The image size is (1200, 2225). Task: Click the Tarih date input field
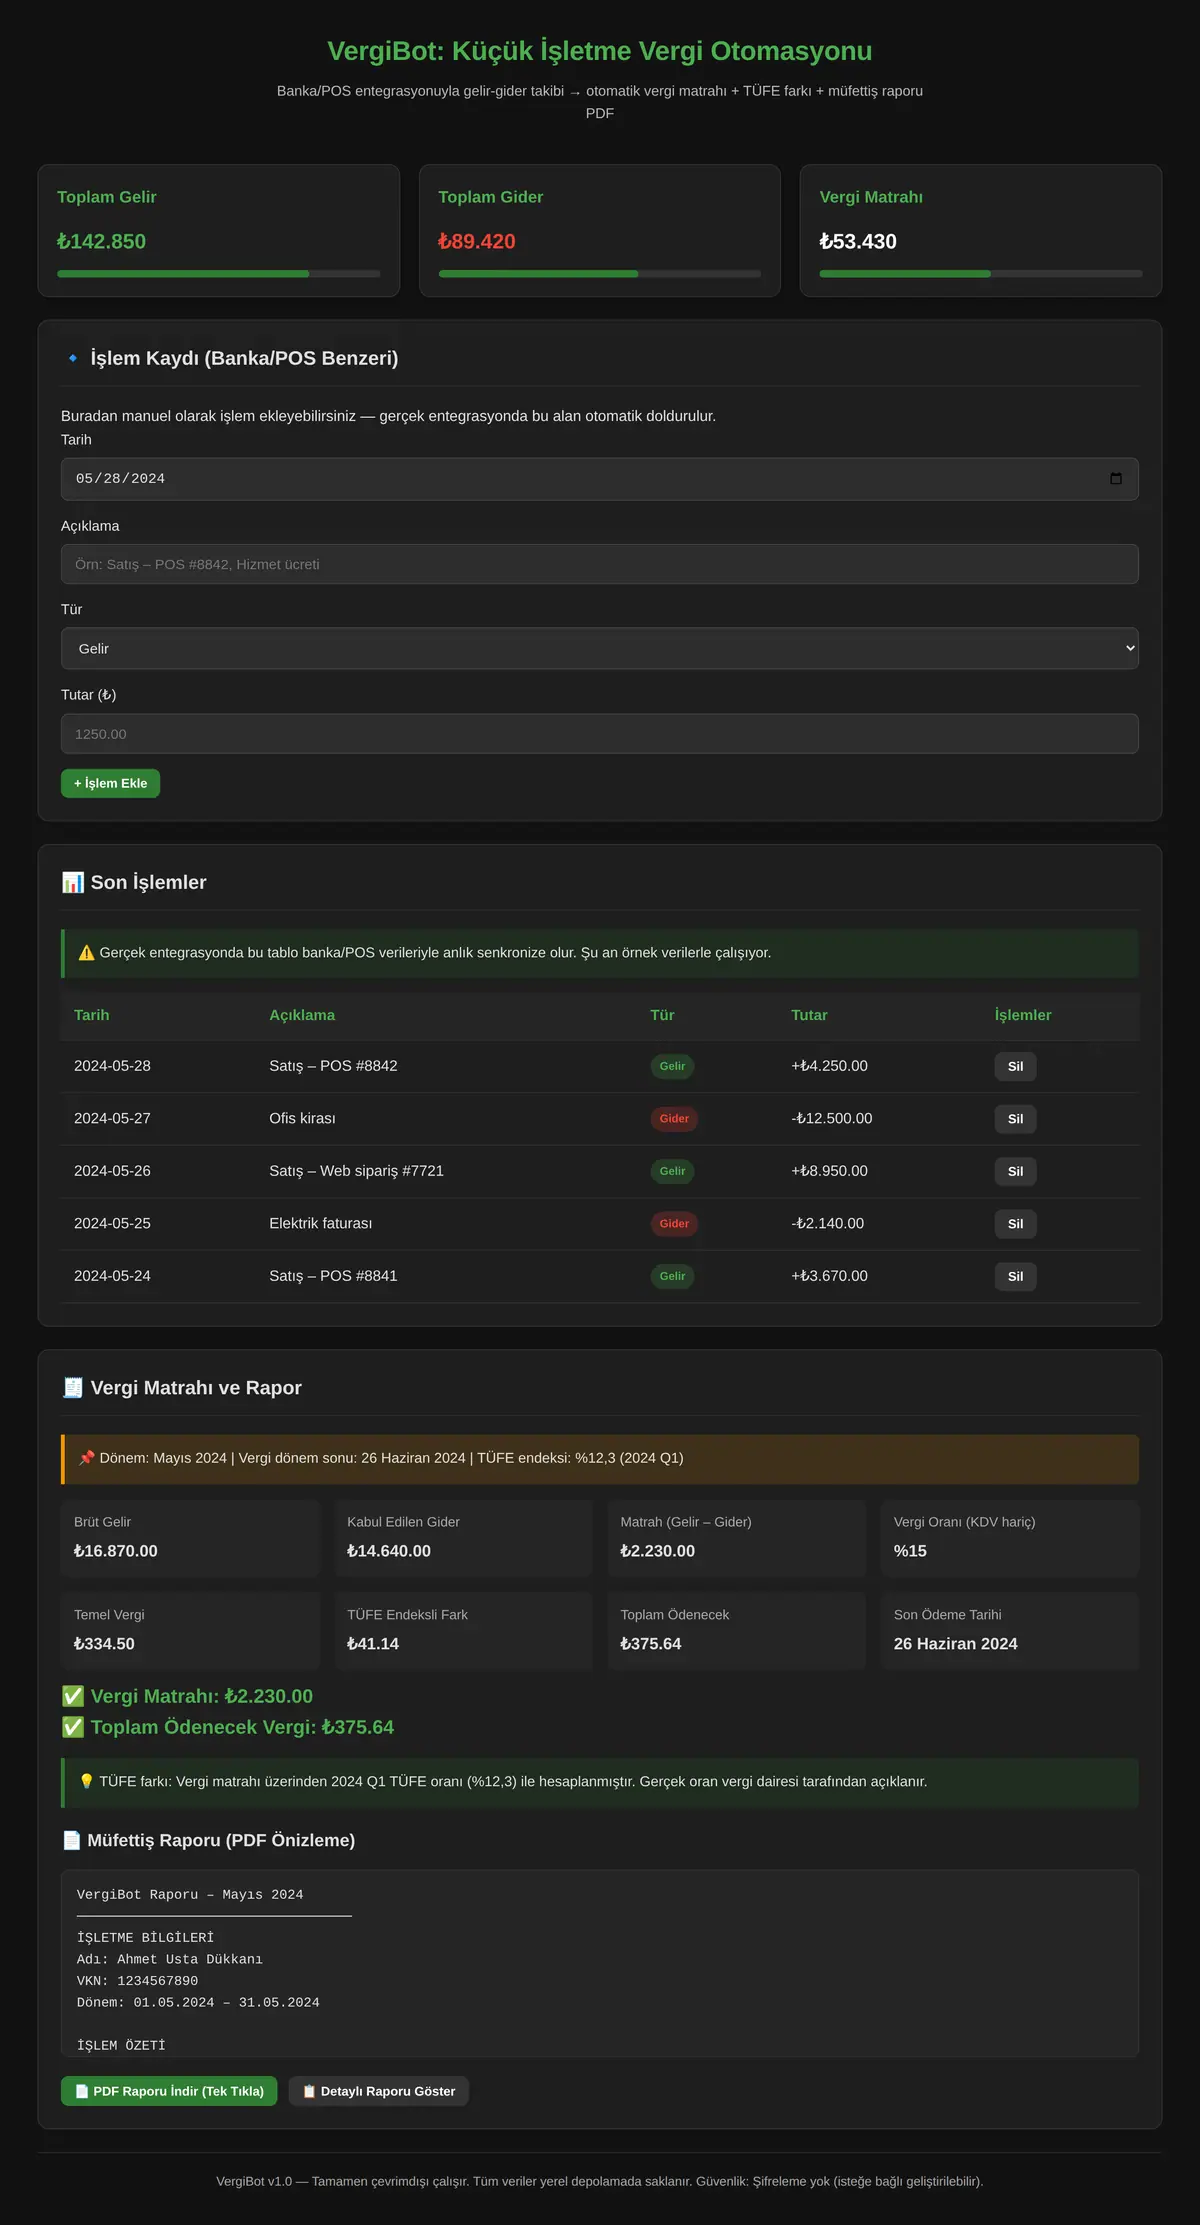(600, 479)
